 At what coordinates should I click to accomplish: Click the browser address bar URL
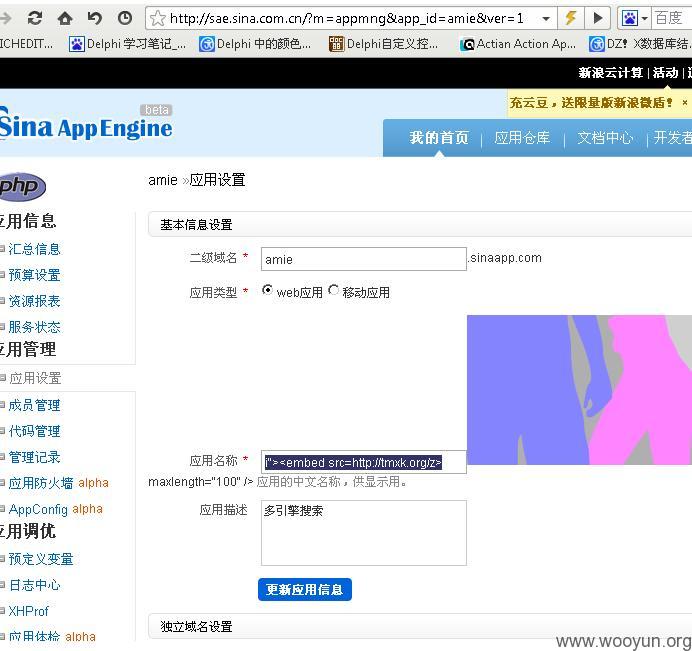346,19
